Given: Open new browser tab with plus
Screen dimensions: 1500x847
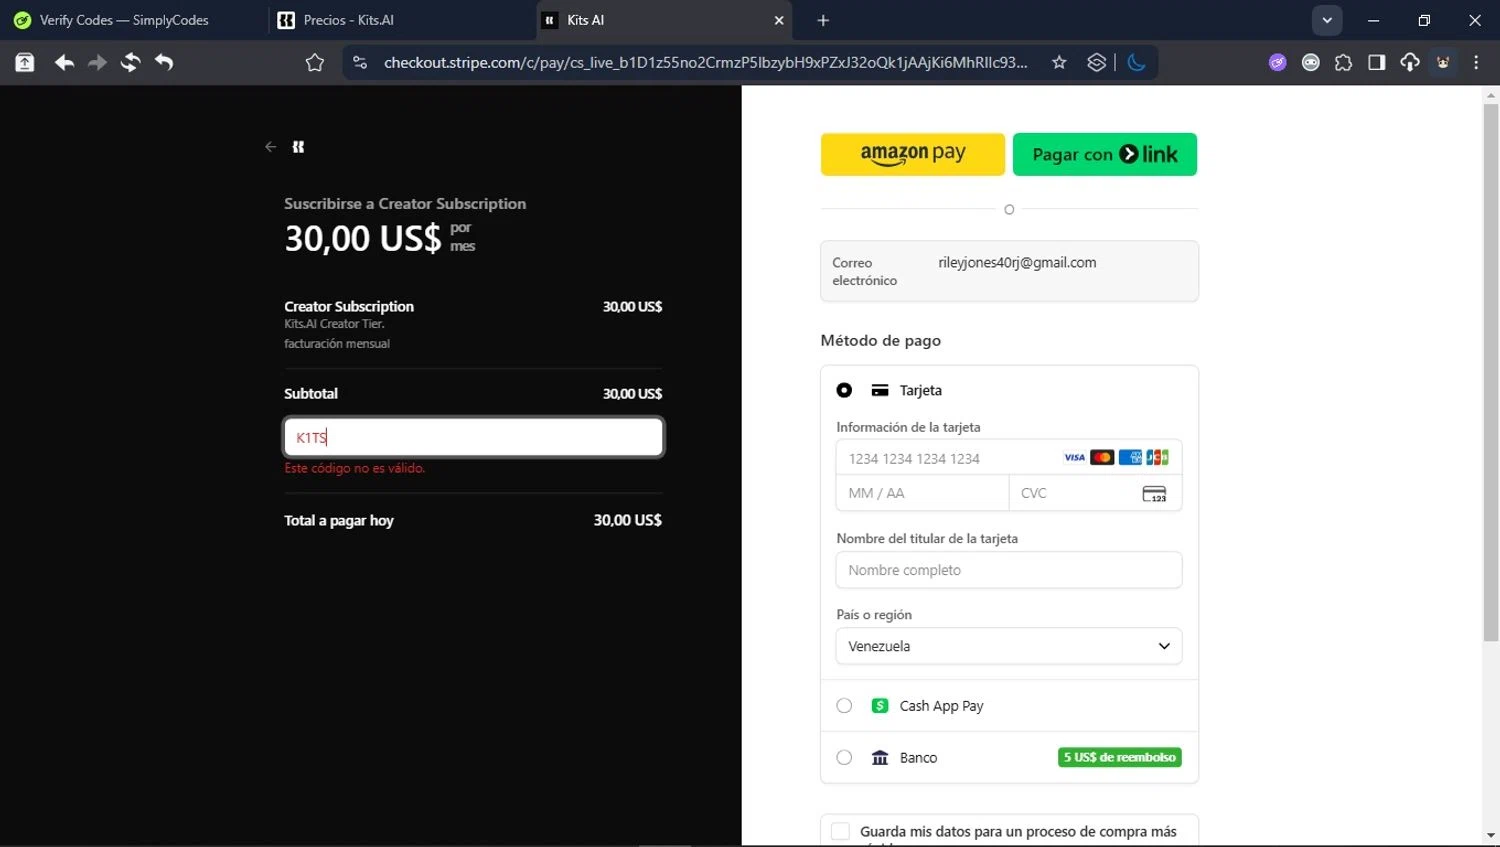Looking at the screenshot, I should tap(823, 20).
